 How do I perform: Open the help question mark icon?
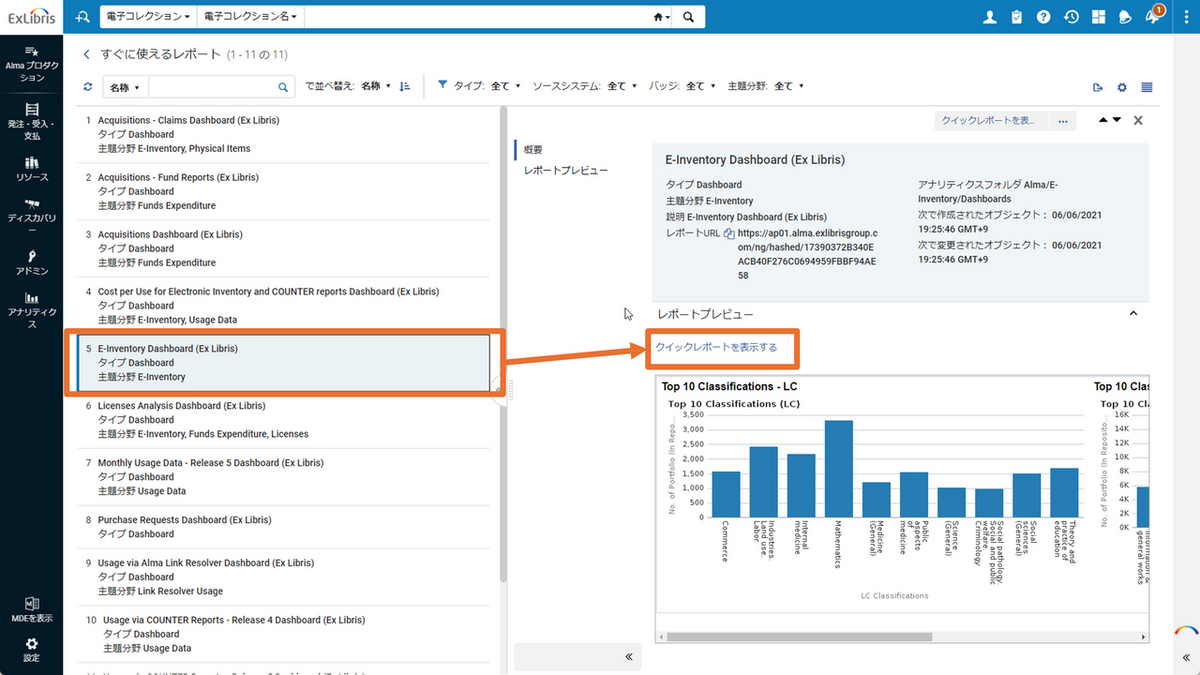pos(1044,17)
